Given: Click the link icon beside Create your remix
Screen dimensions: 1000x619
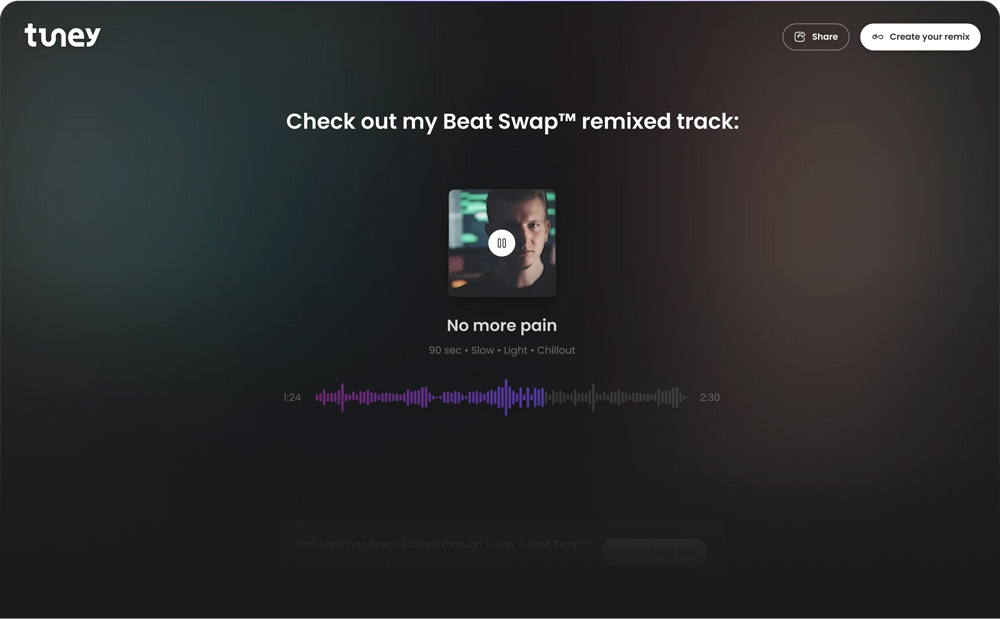Looking at the screenshot, I should 878,37.
